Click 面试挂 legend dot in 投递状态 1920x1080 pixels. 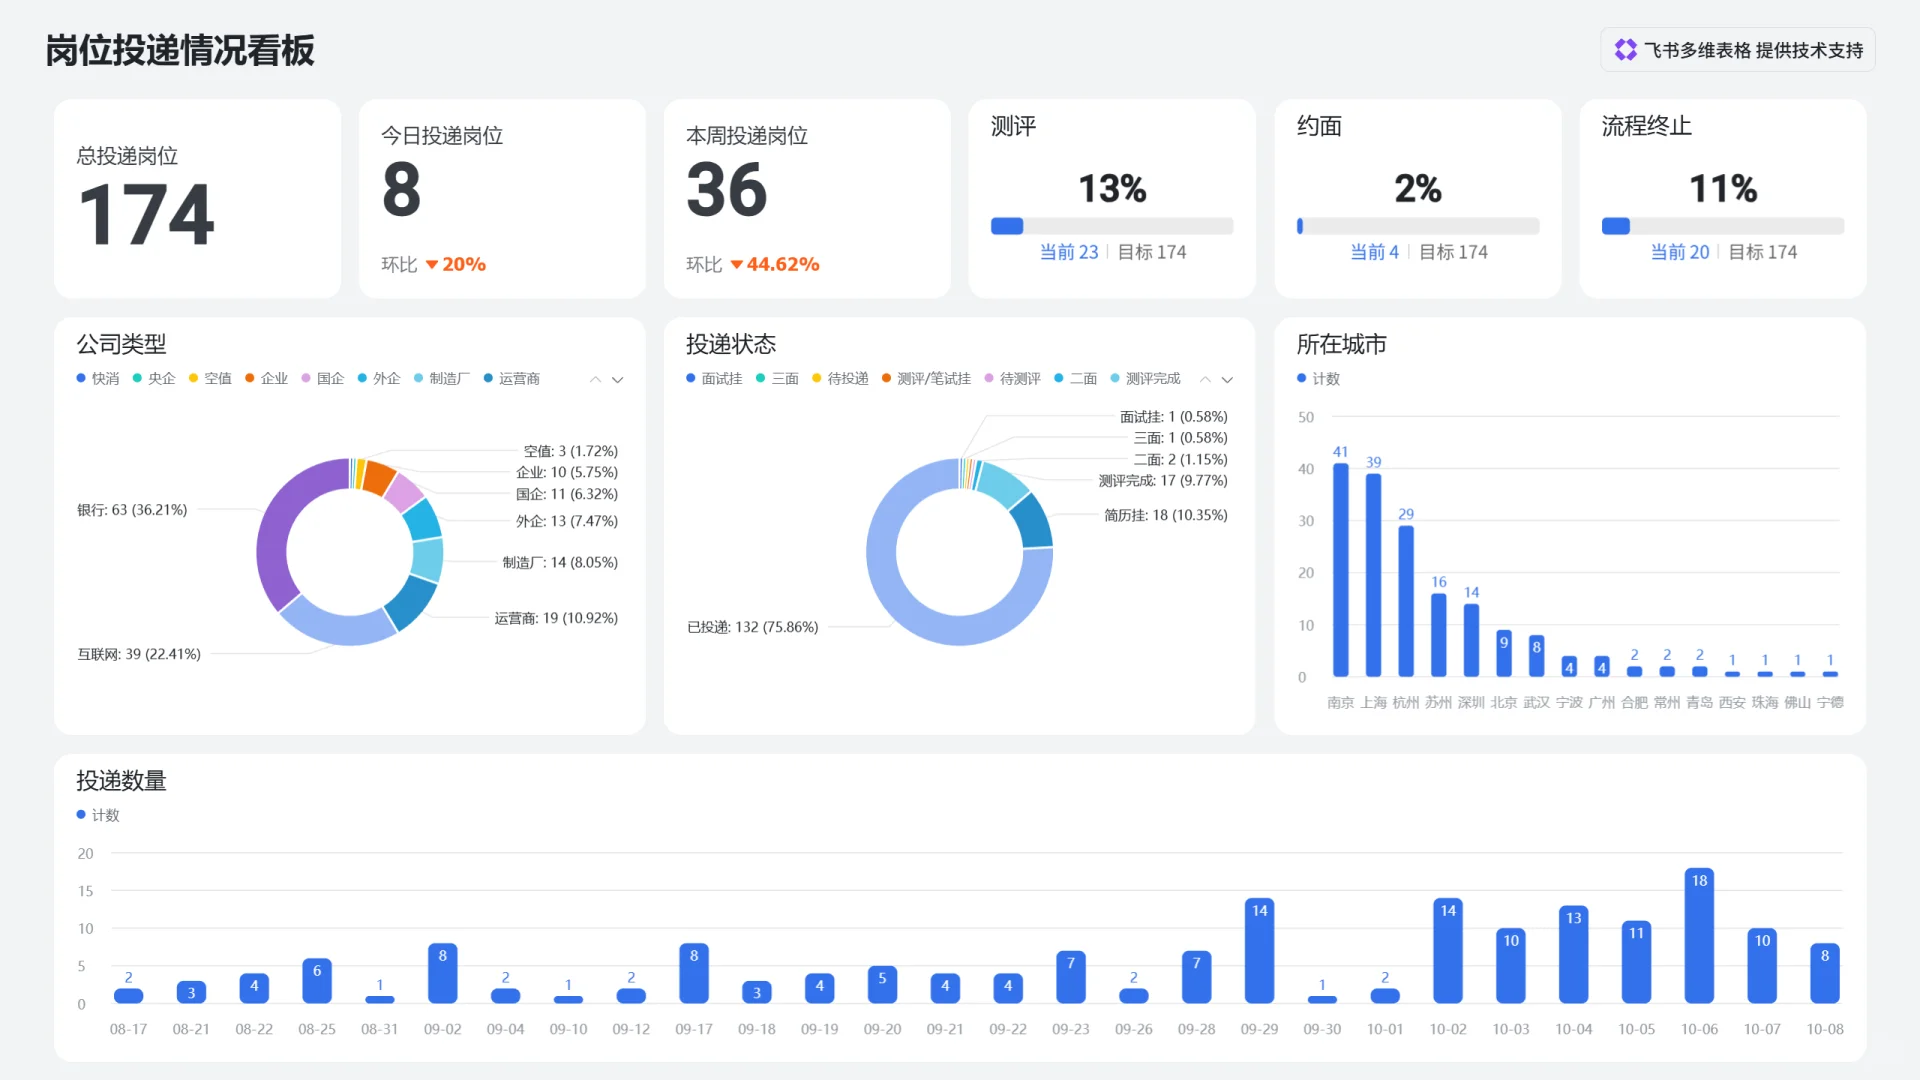[691, 378]
